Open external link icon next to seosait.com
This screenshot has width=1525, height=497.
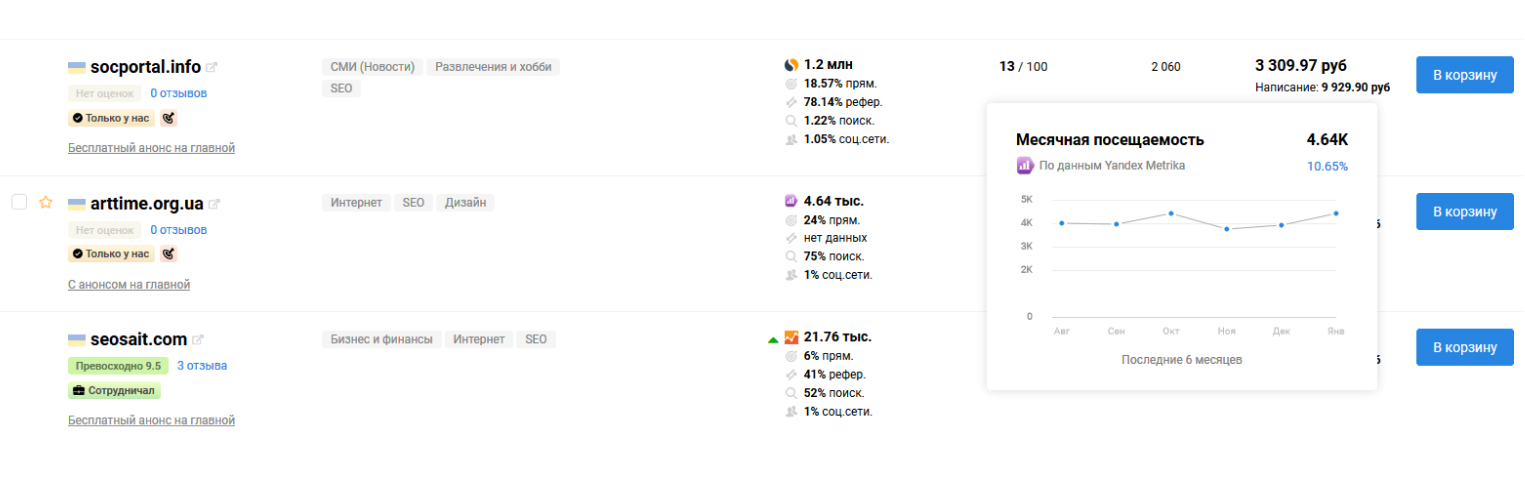tap(198, 340)
